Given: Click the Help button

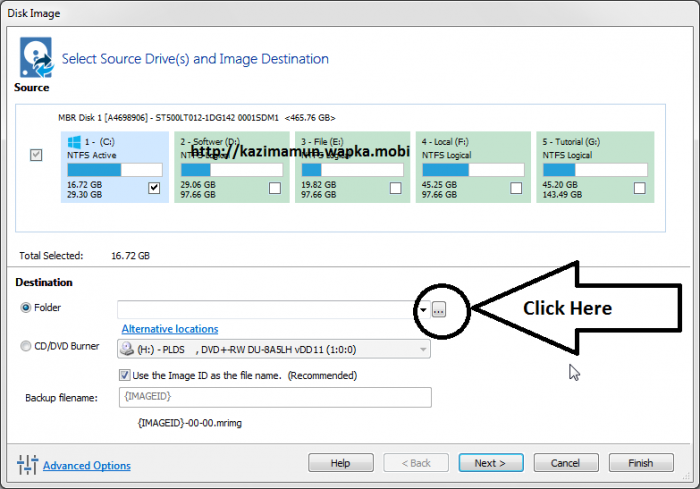Looking at the screenshot, I should pyautogui.click(x=341, y=463).
